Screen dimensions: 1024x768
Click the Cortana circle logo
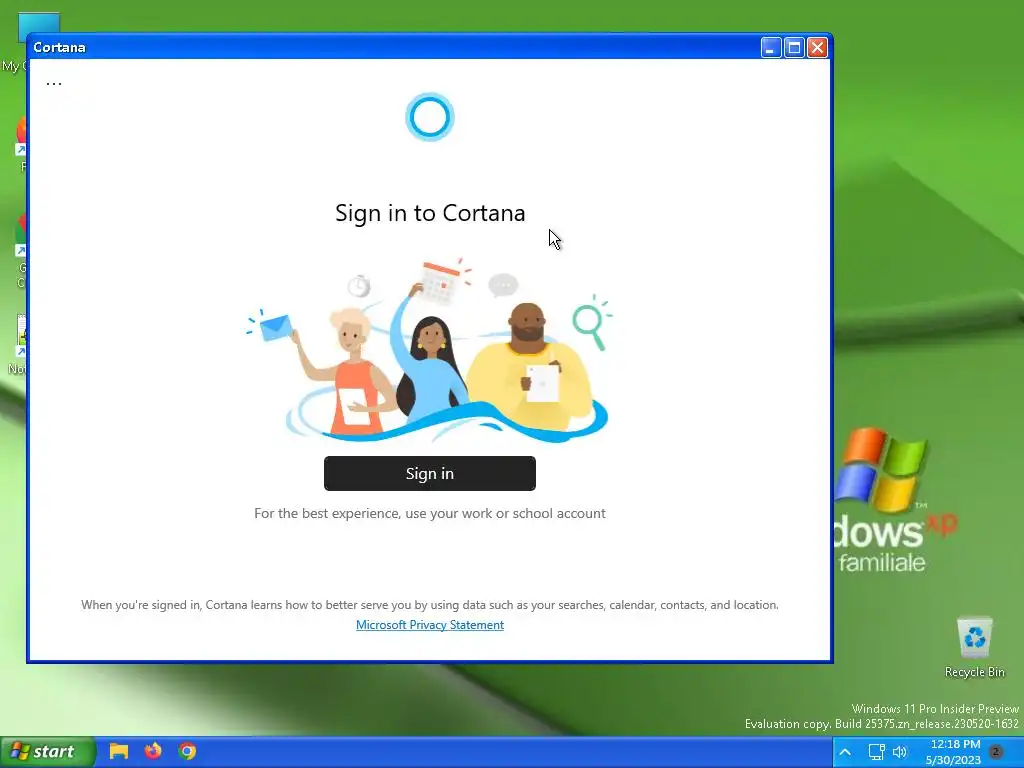[x=430, y=117]
